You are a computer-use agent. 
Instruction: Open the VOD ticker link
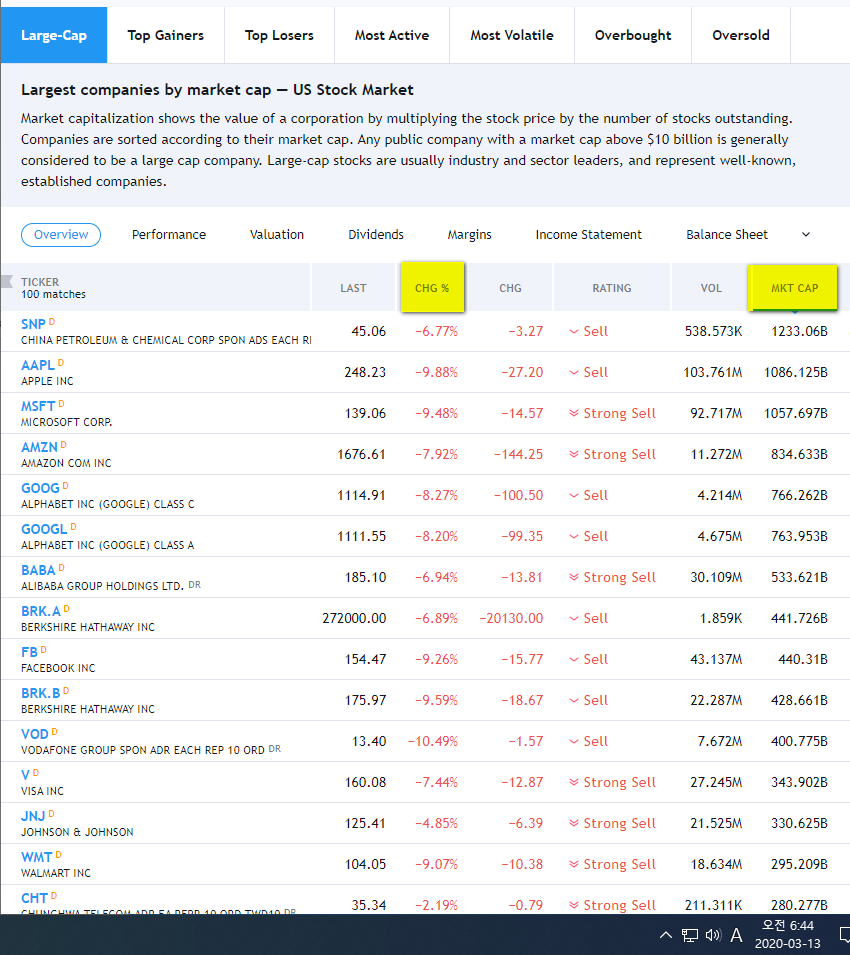(x=34, y=734)
